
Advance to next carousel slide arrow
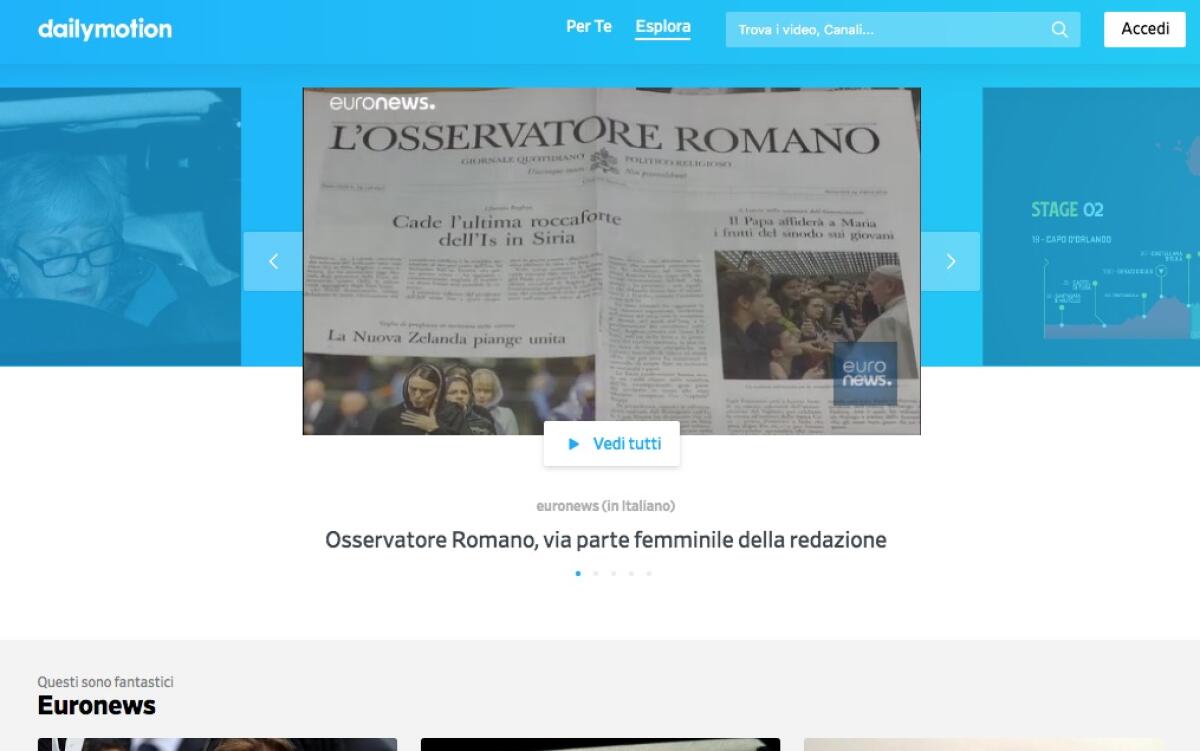950,261
